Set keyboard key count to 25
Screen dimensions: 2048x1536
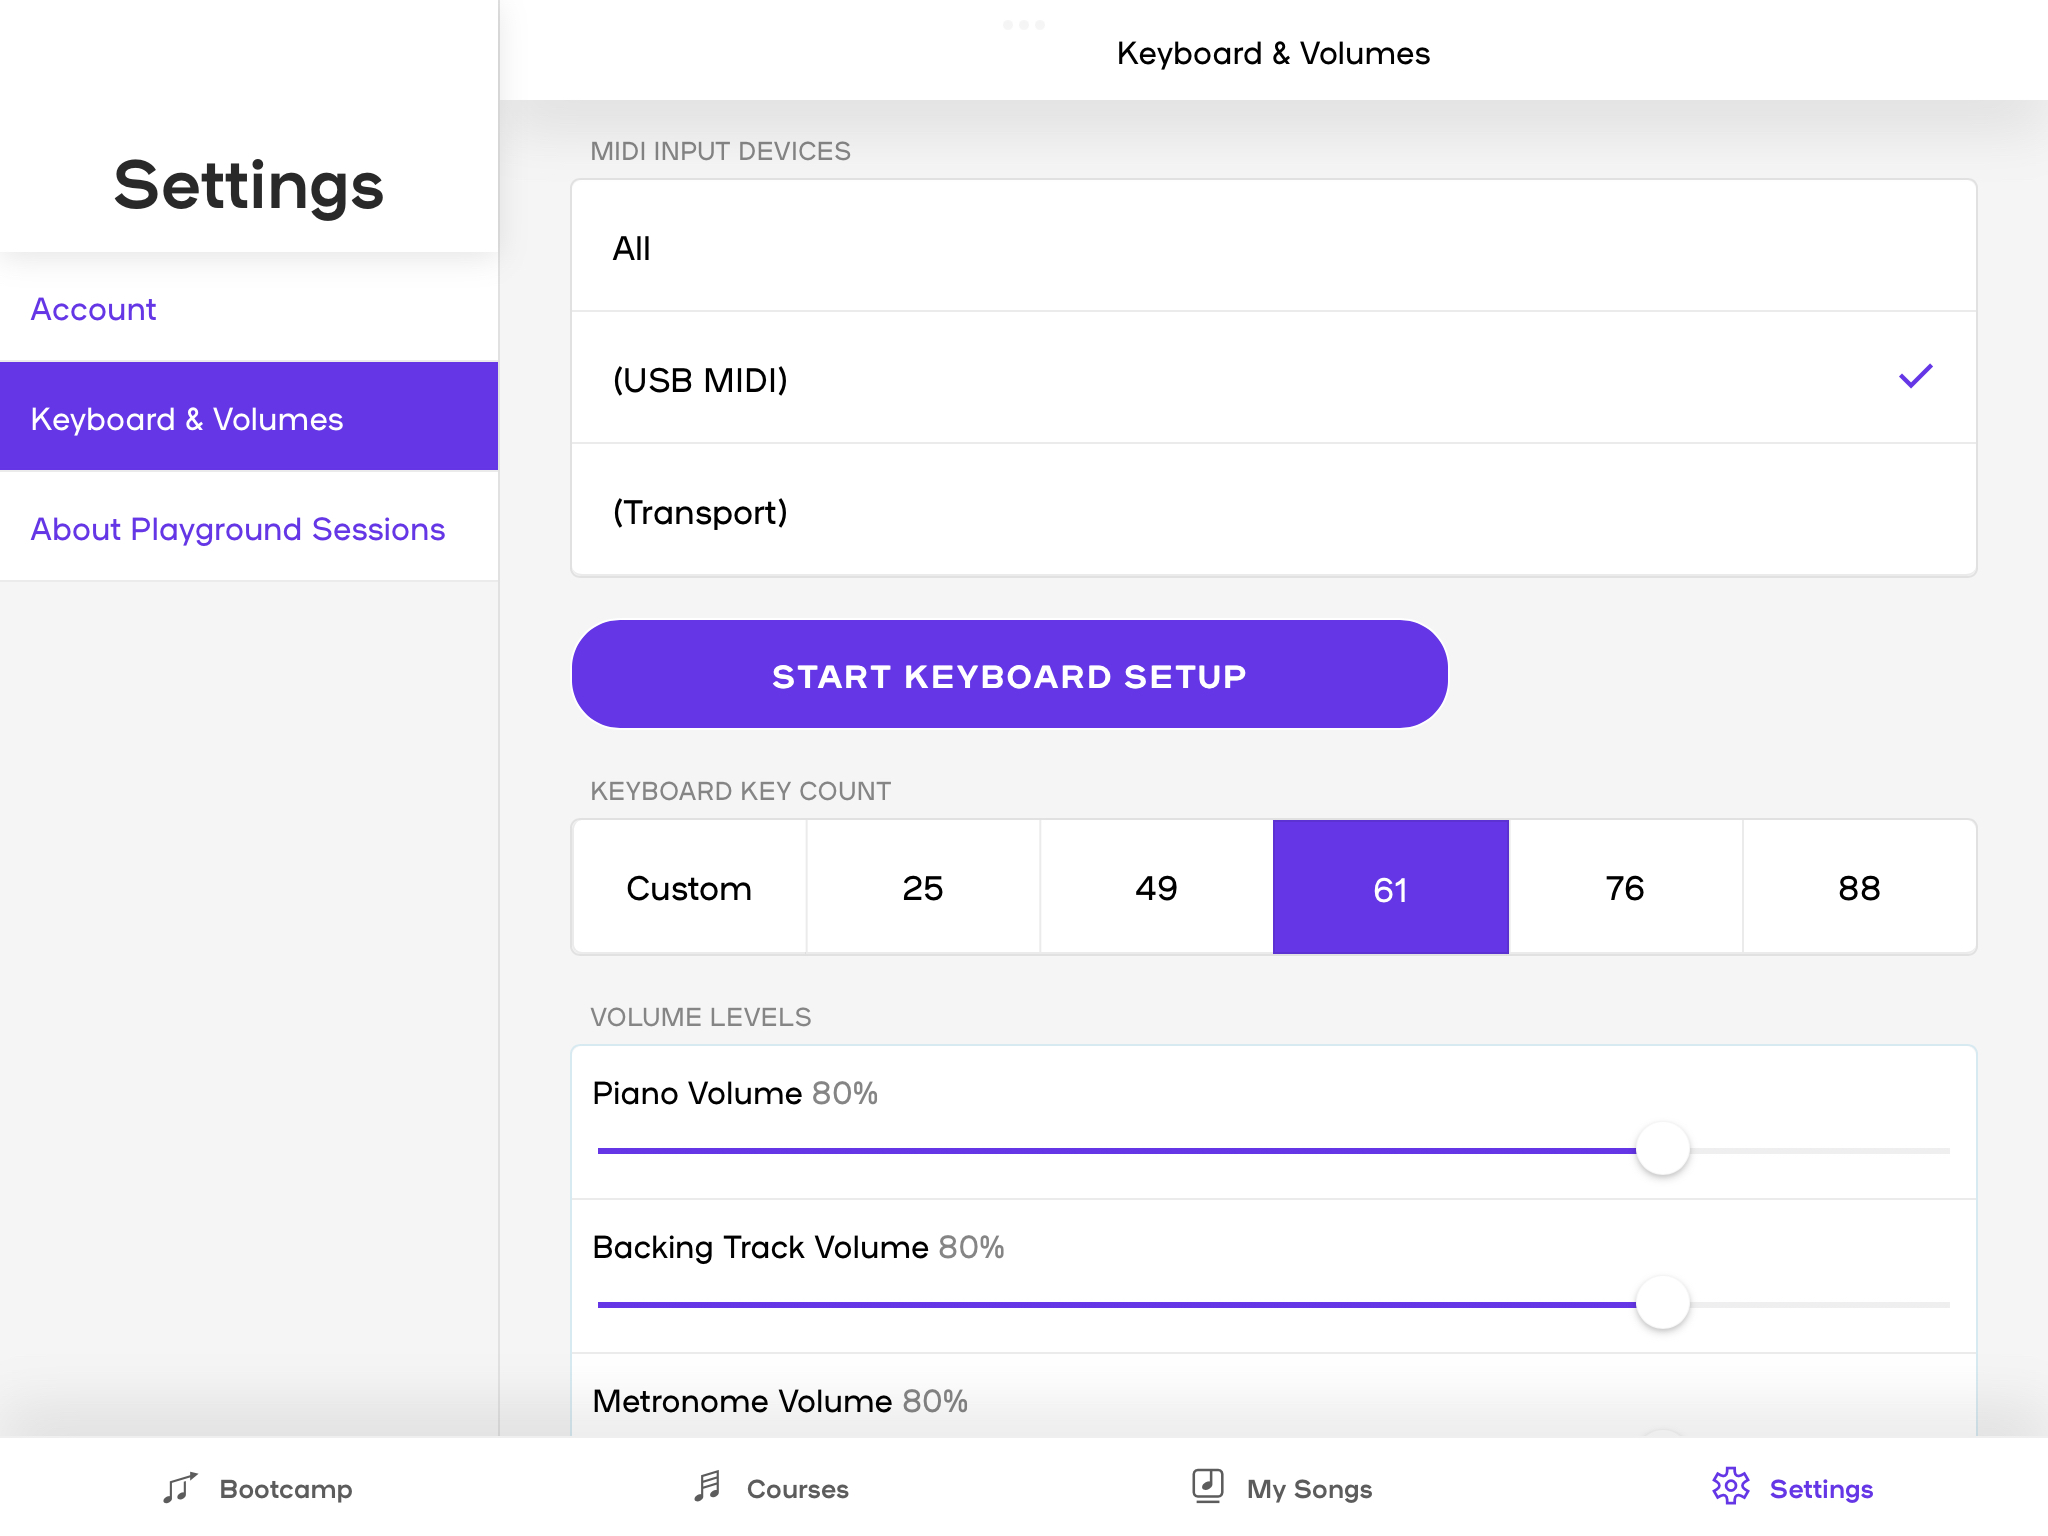(922, 888)
